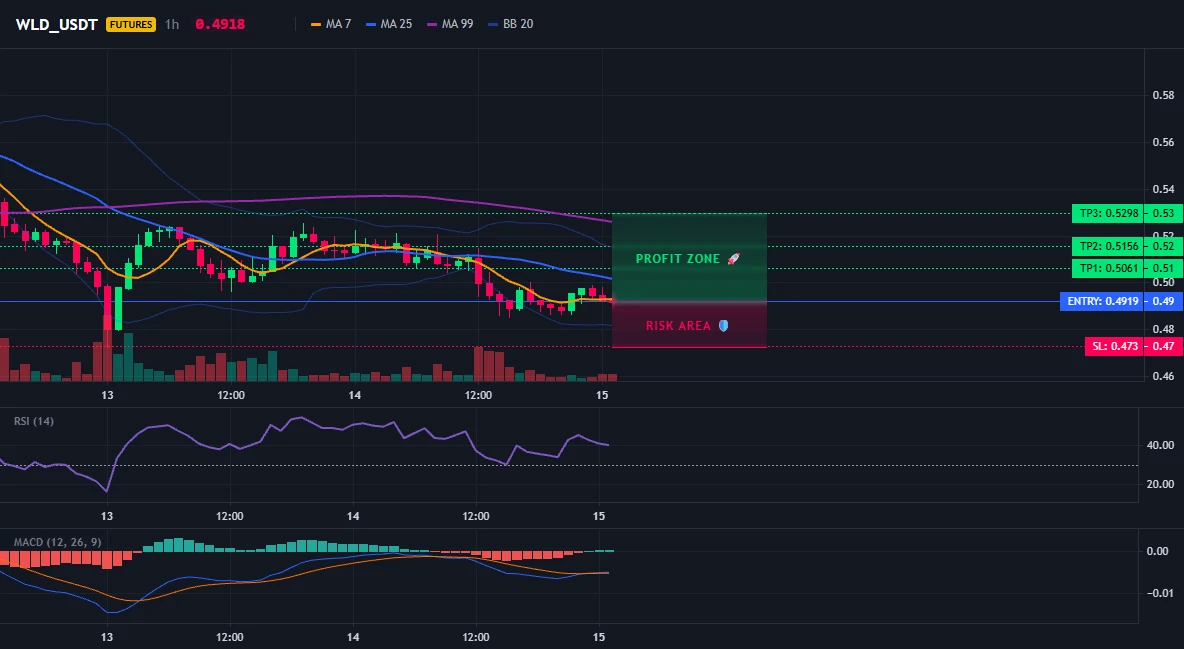Toggle the BB 20 legend entry
This screenshot has width=1184, height=649.
[510, 24]
